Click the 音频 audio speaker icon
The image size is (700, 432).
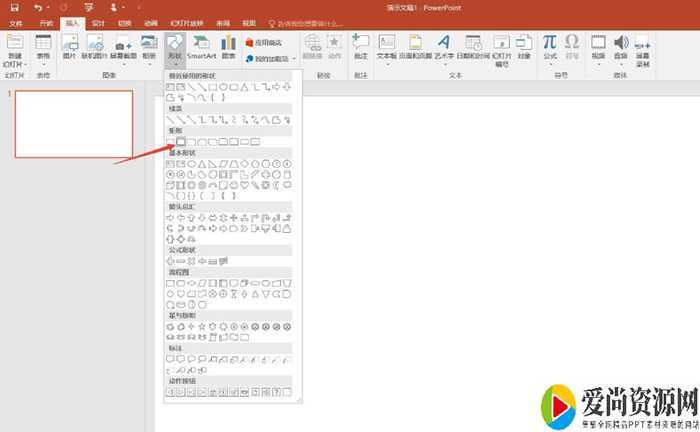point(620,48)
